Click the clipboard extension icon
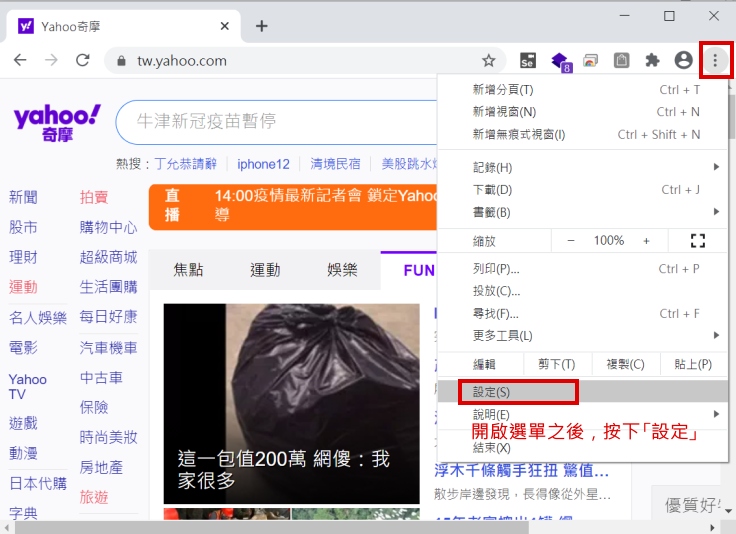 pyautogui.click(x=621, y=61)
